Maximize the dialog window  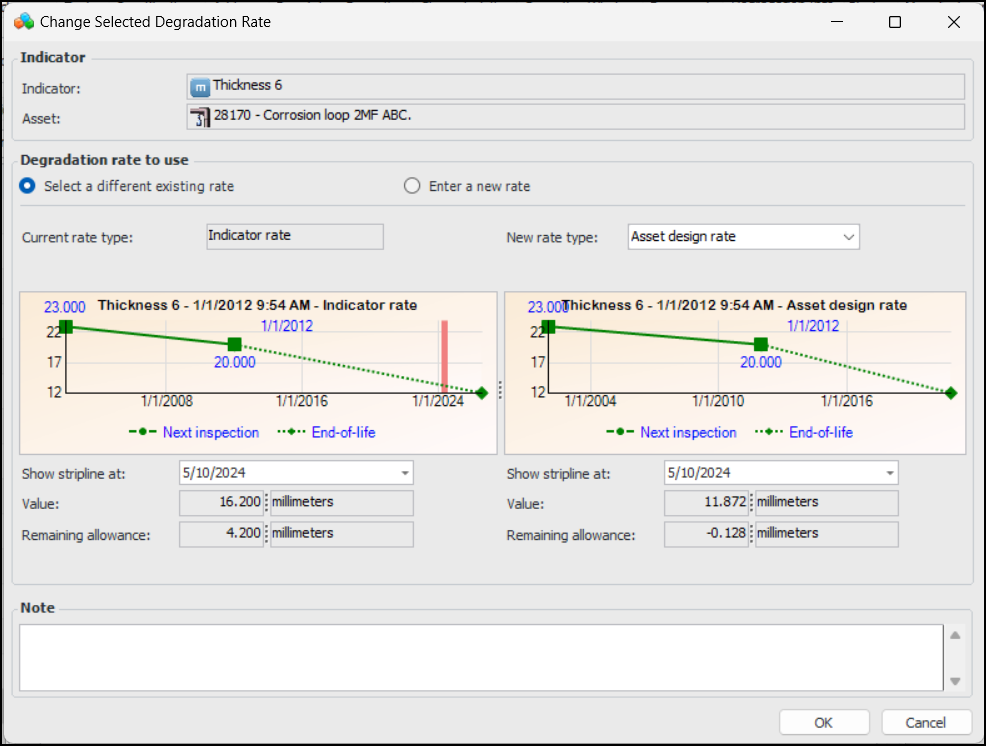[x=895, y=21]
